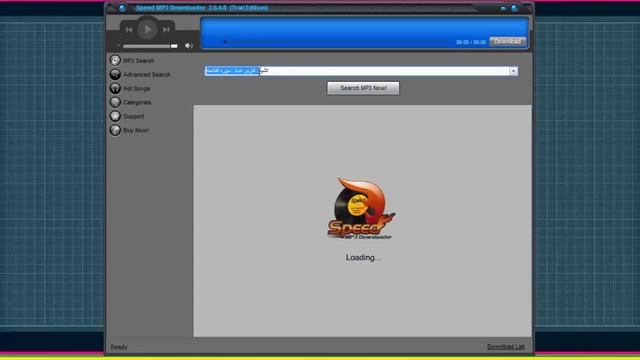Click the Categories sidebar icon

(x=115, y=102)
